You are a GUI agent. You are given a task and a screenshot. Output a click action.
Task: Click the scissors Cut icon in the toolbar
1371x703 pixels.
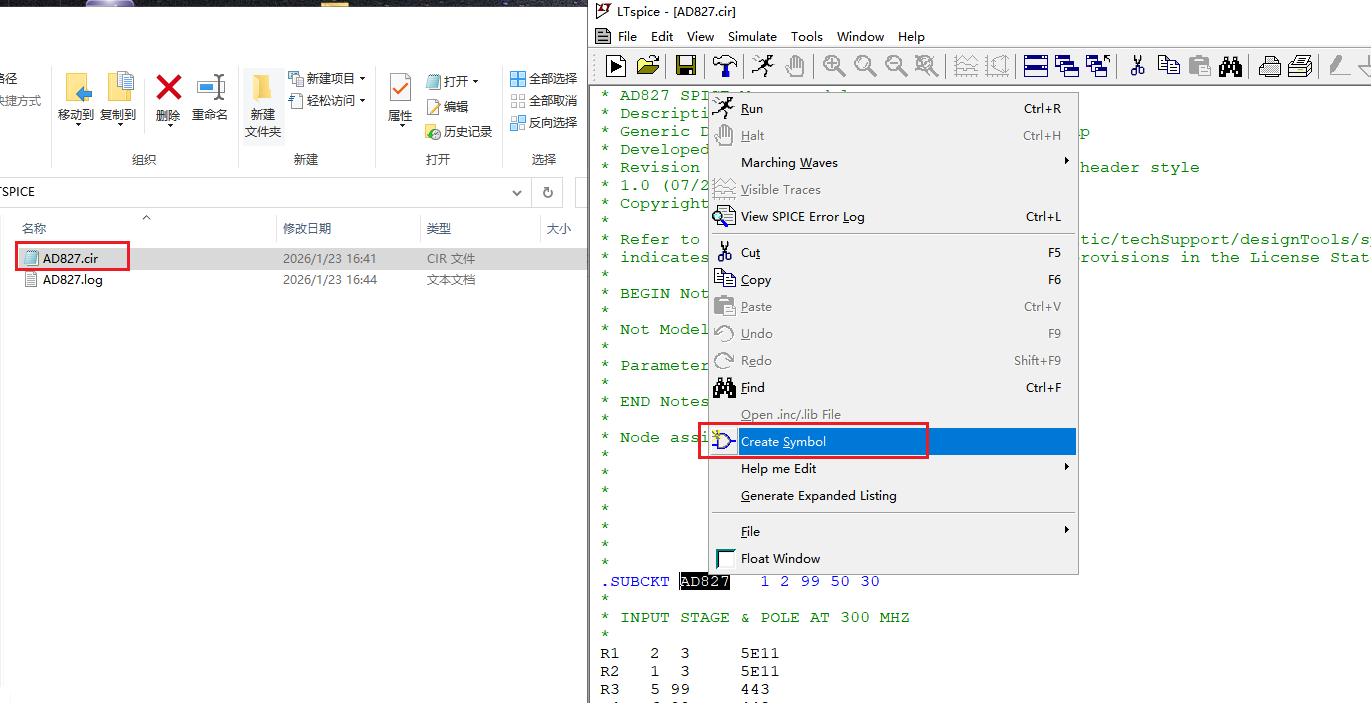1137,66
